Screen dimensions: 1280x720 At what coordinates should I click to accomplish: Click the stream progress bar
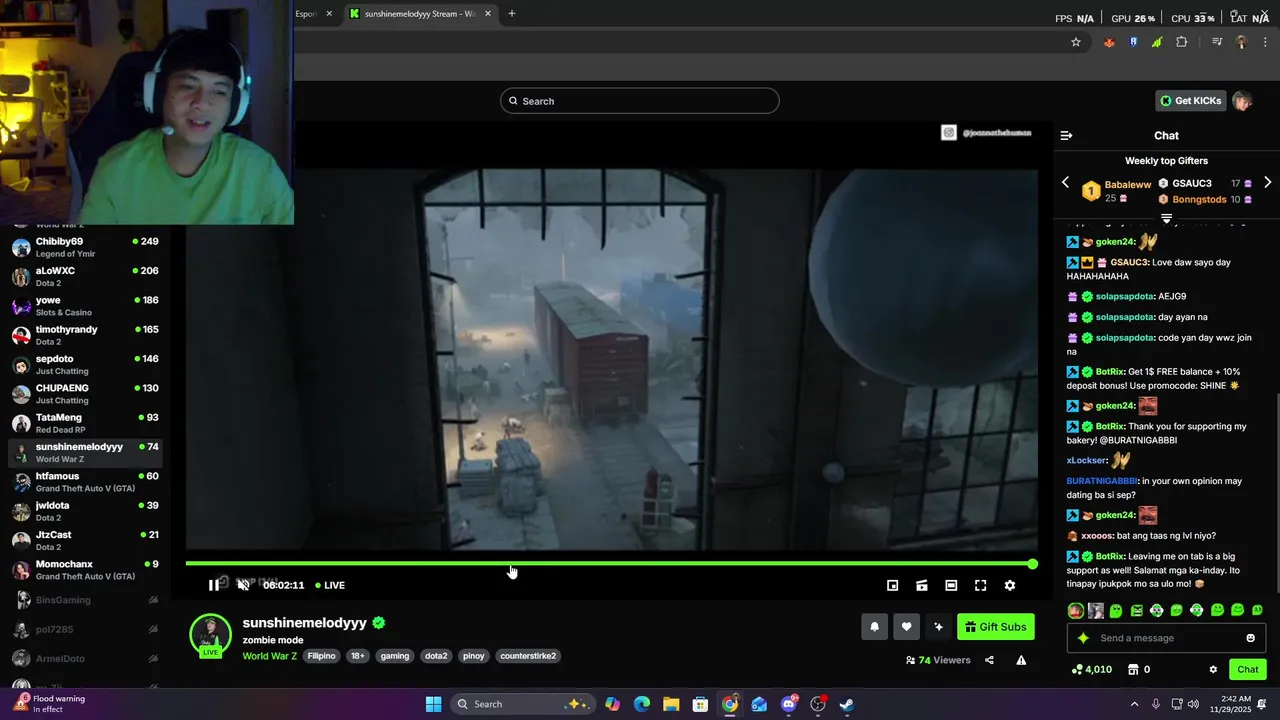pos(610,564)
